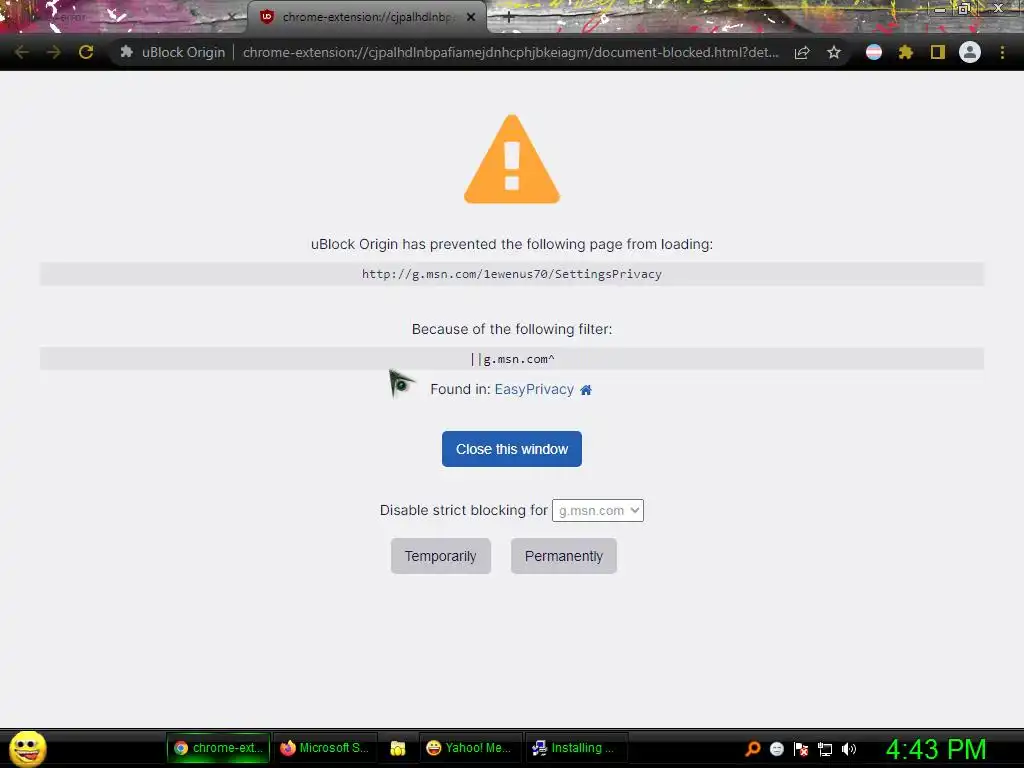Expand the g.msn.com strict blocking dropdown

tap(598, 511)
